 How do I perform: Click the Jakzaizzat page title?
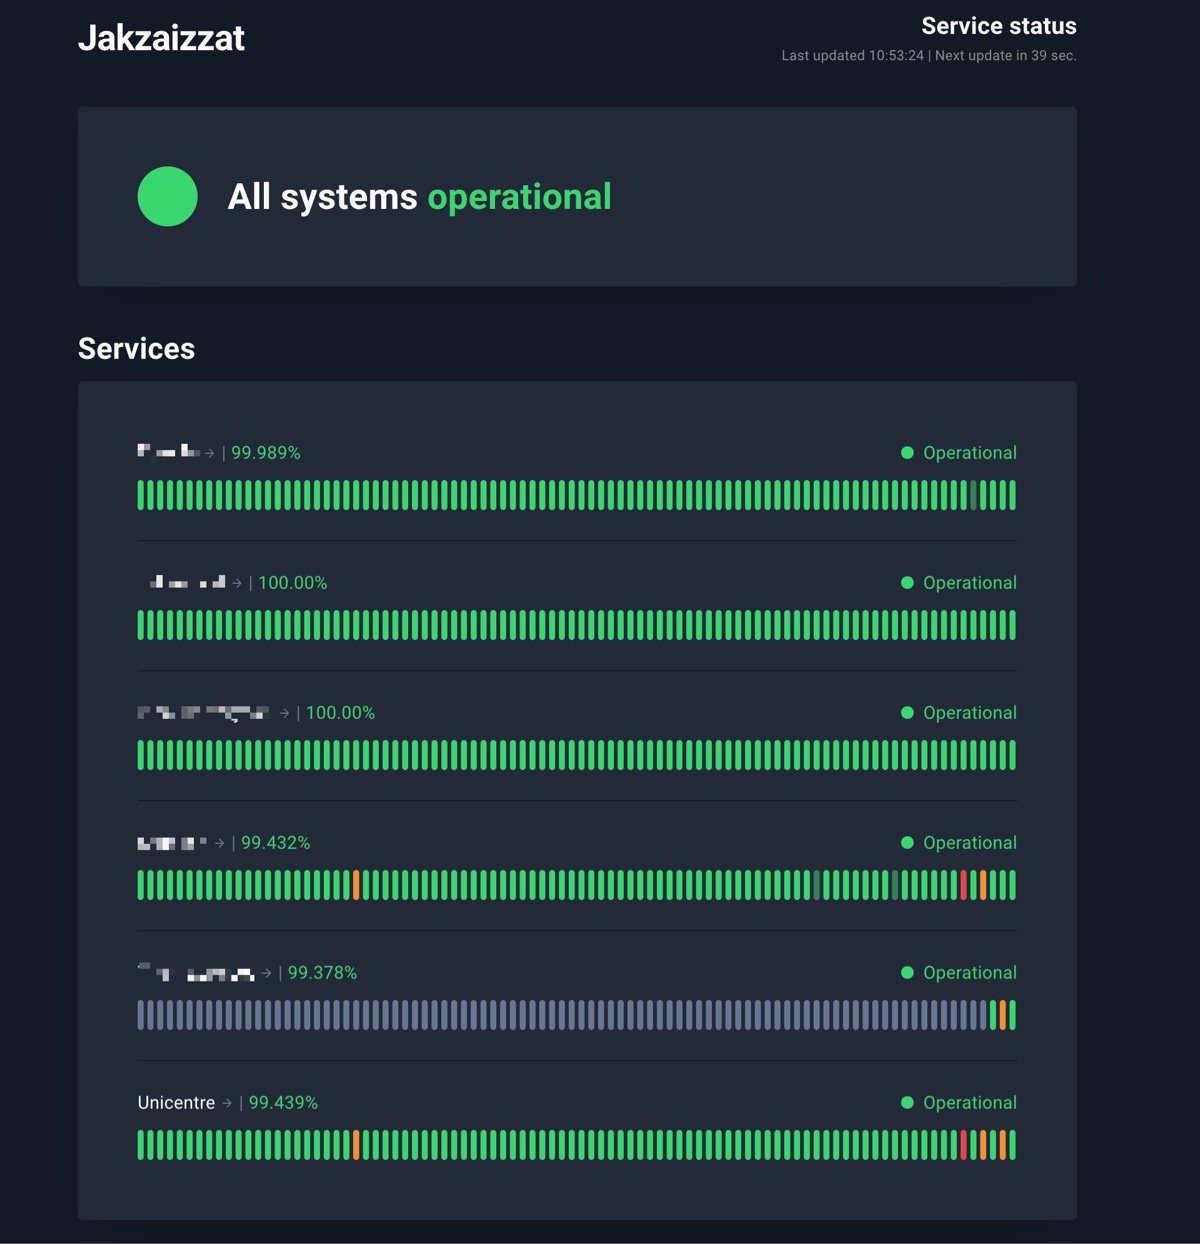(x=161, y=38)
